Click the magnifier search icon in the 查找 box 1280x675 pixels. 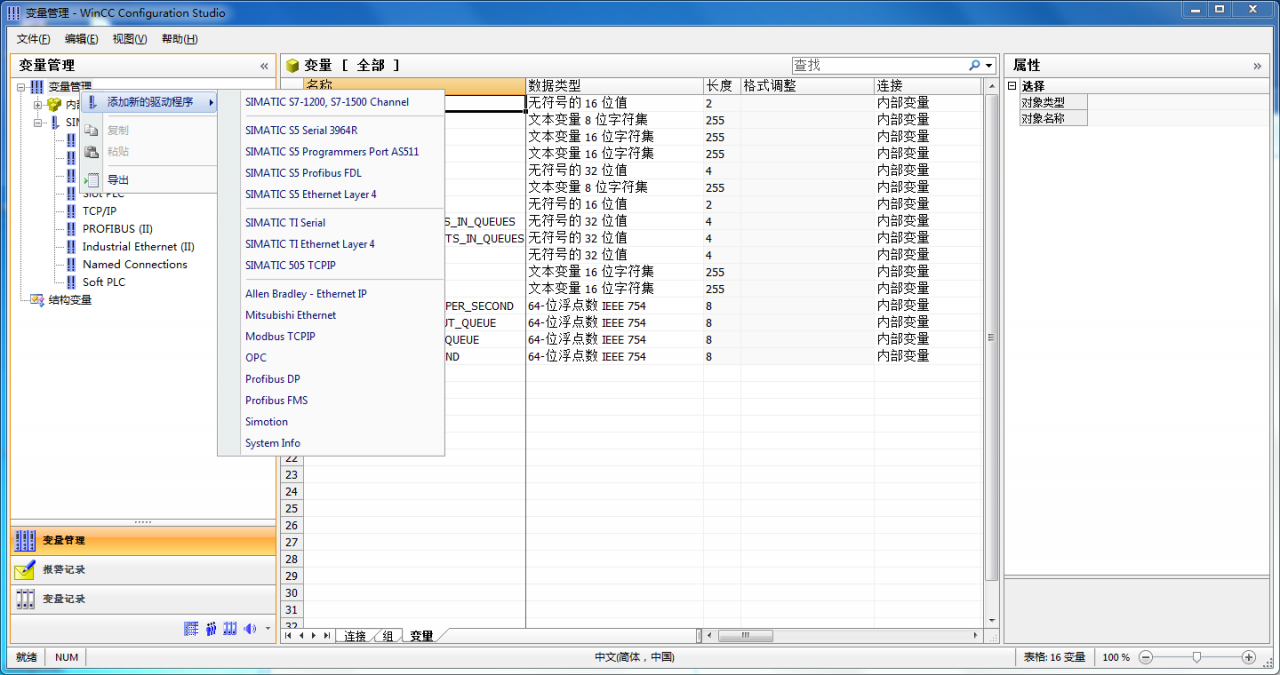[975, 65]
